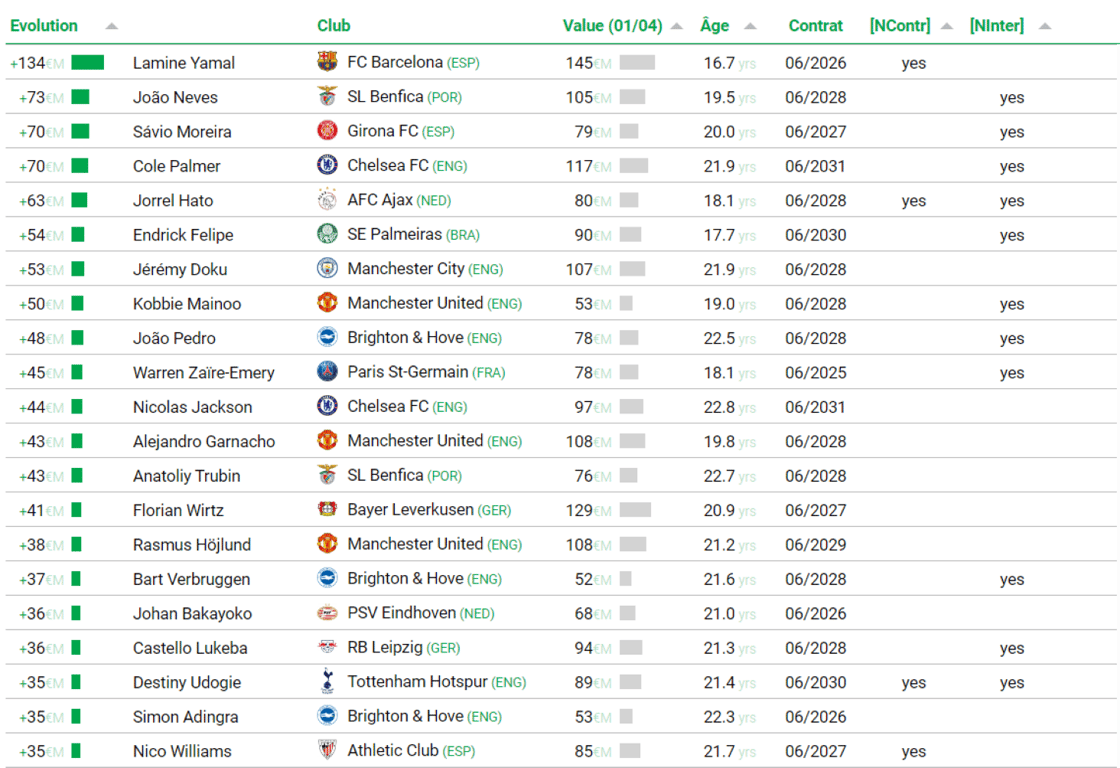Click the Contrat column header
The image size is (1120, 768).
pos(815,26)
